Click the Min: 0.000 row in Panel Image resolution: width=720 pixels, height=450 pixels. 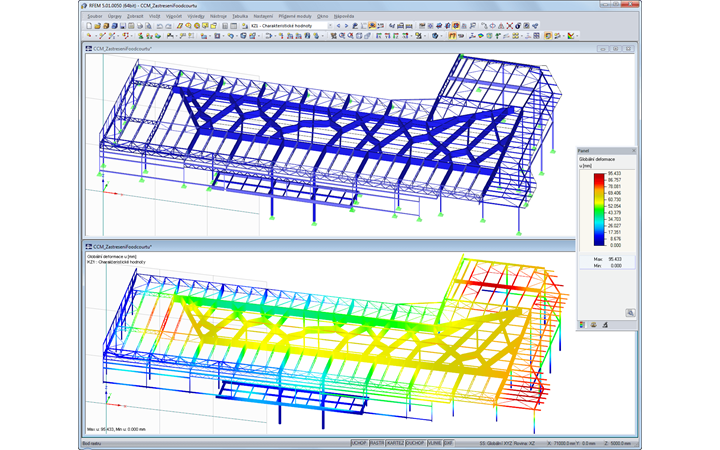coord(607,266)
